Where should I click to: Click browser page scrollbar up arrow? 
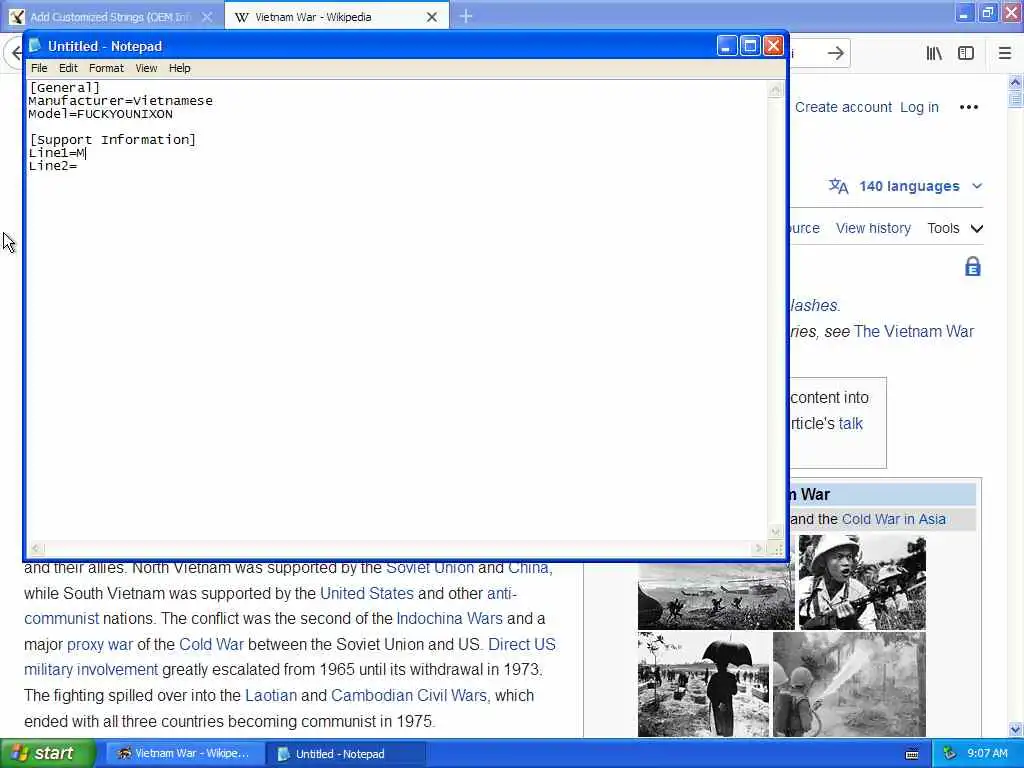pyautogui.click(x=1015, y=82)
